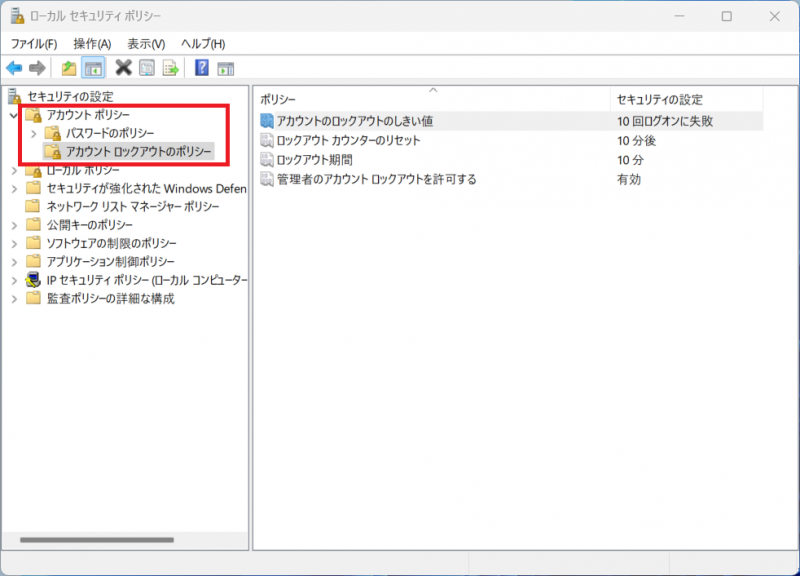Image resolution: width=800 pixels, height=576 pixels.
Task: Click the 10 回ログオンに失敗 value
Action: (665, 121)
